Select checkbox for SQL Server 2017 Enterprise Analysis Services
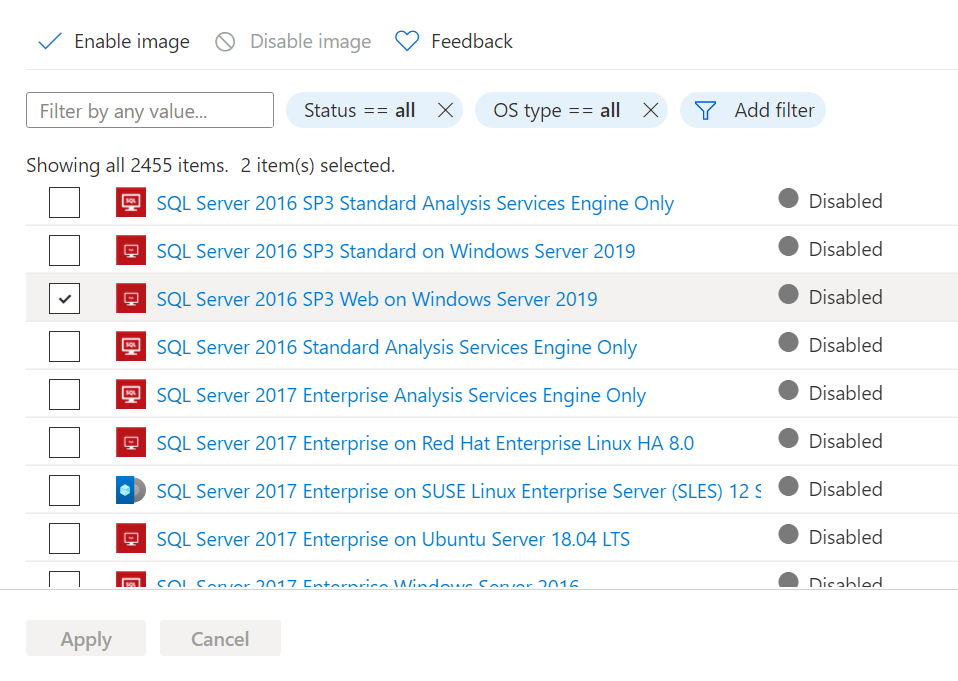 tap(64, 394)
